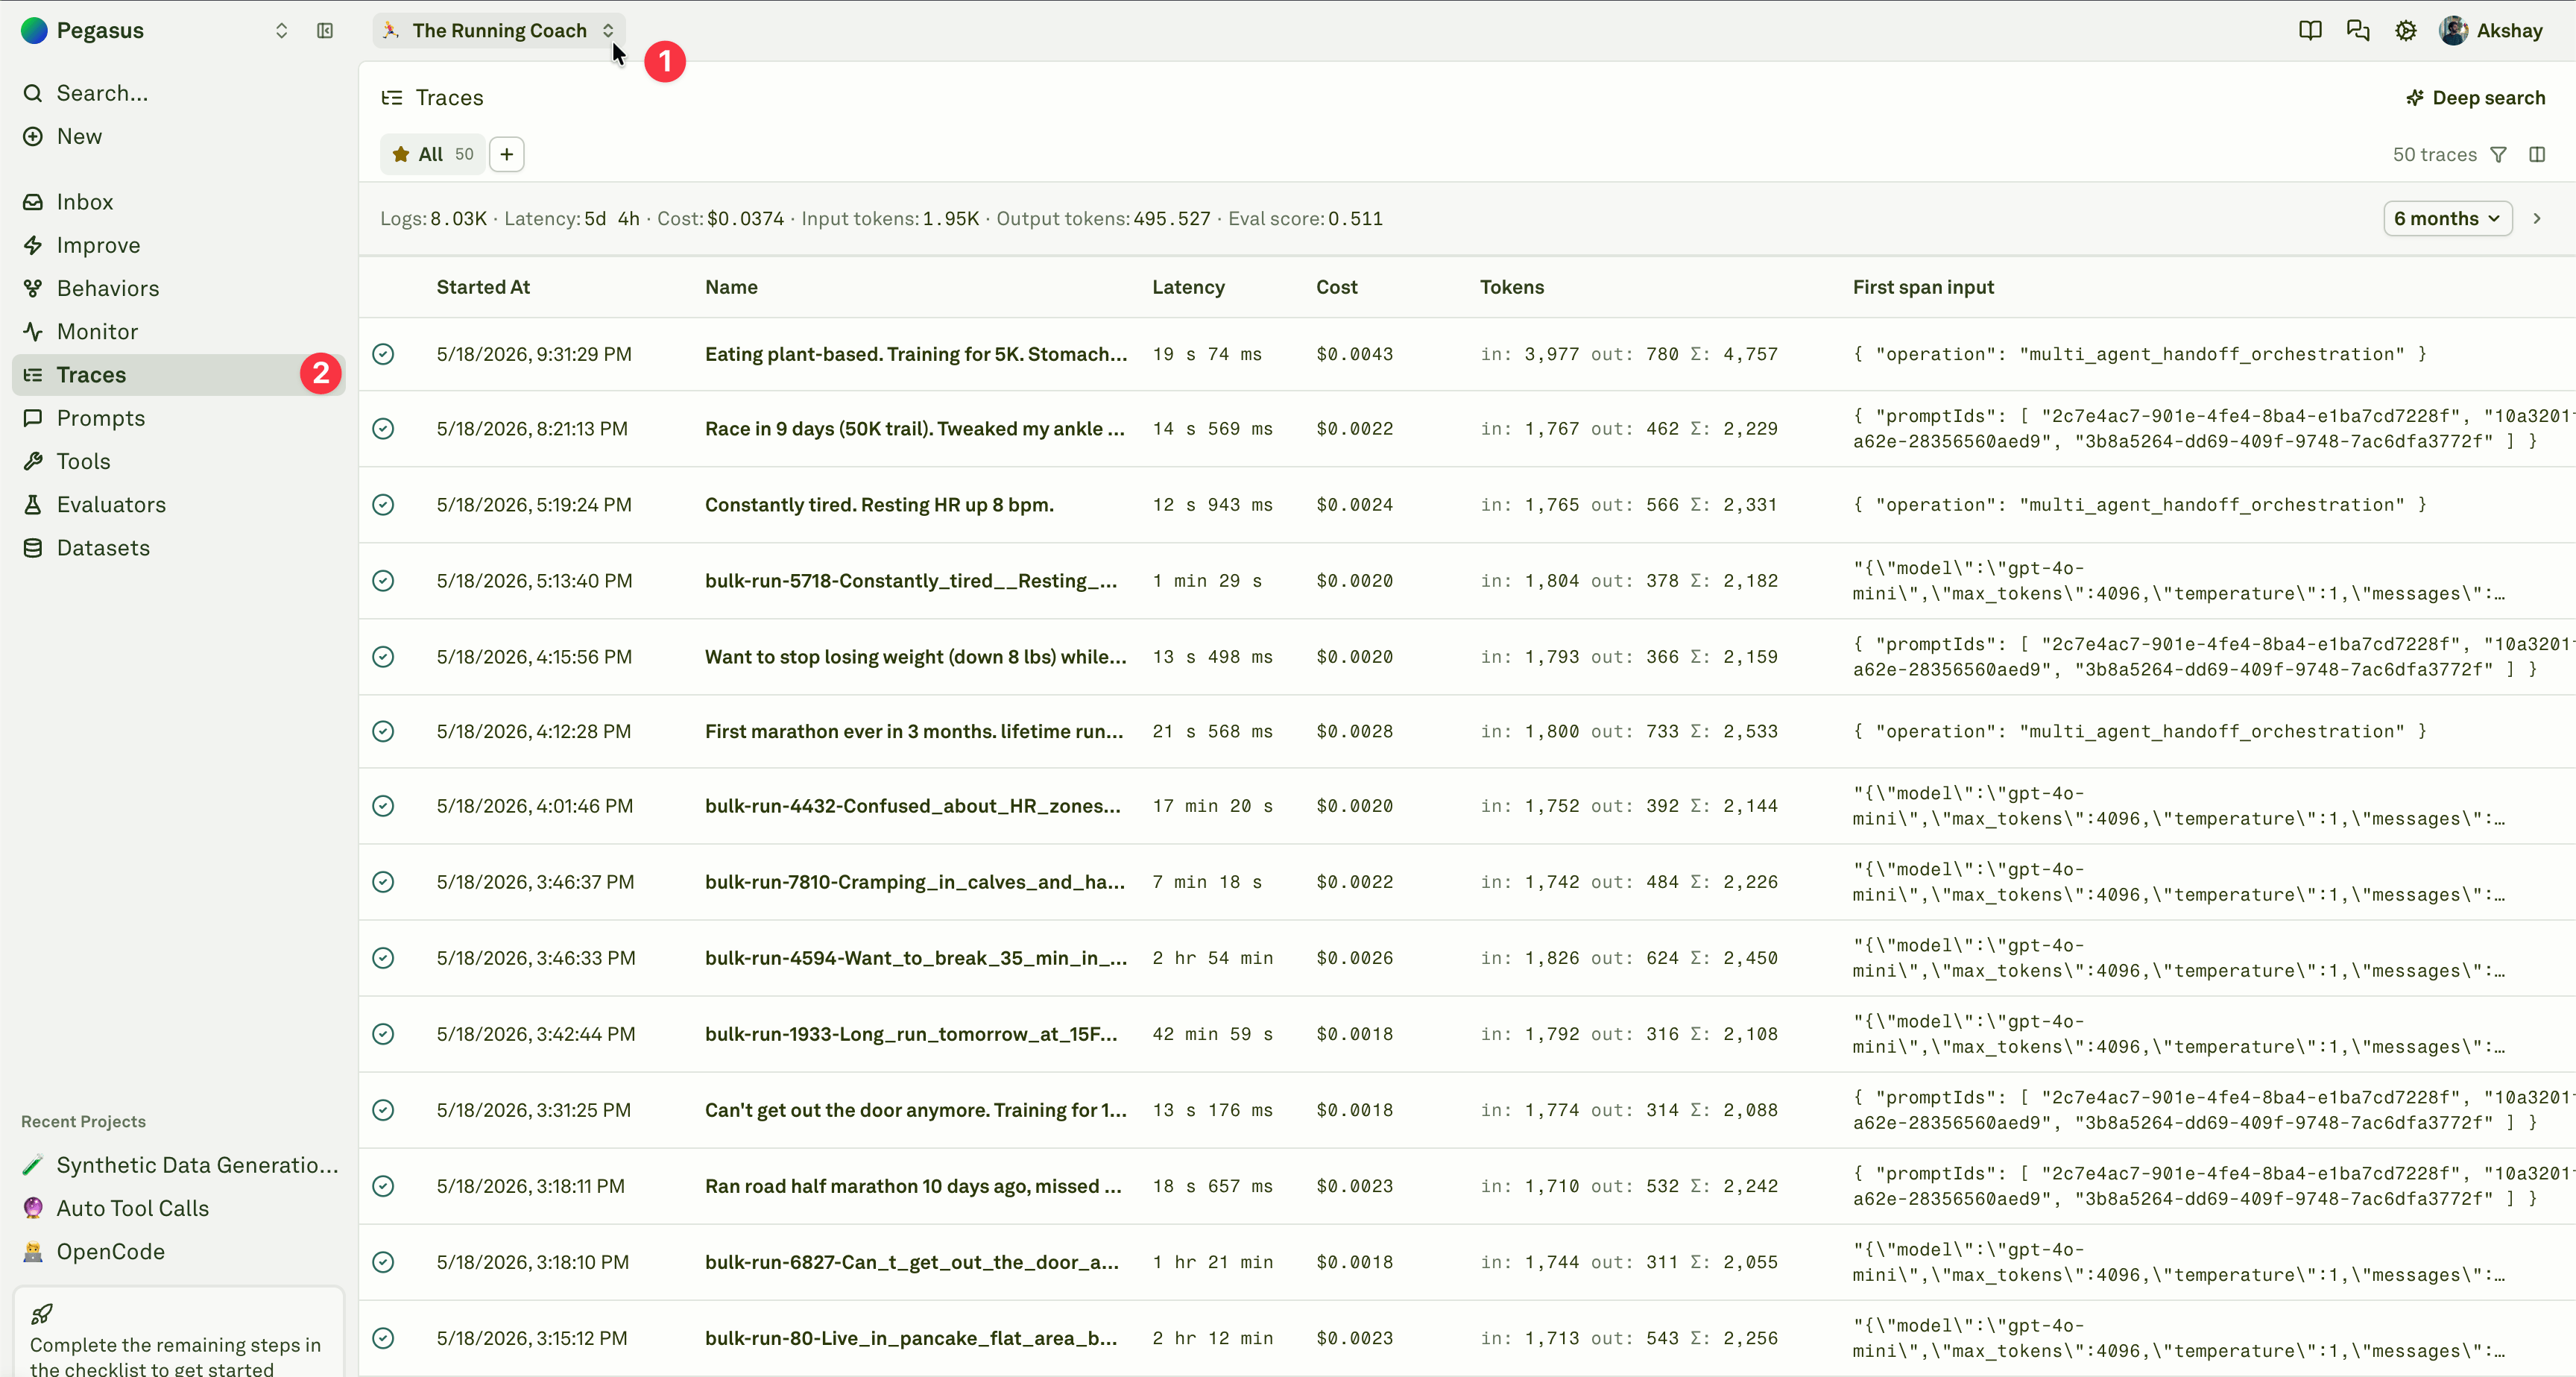2576x1377 pixels.
Task: Click status icon of Eating plant-based trace
Action: 383,354
